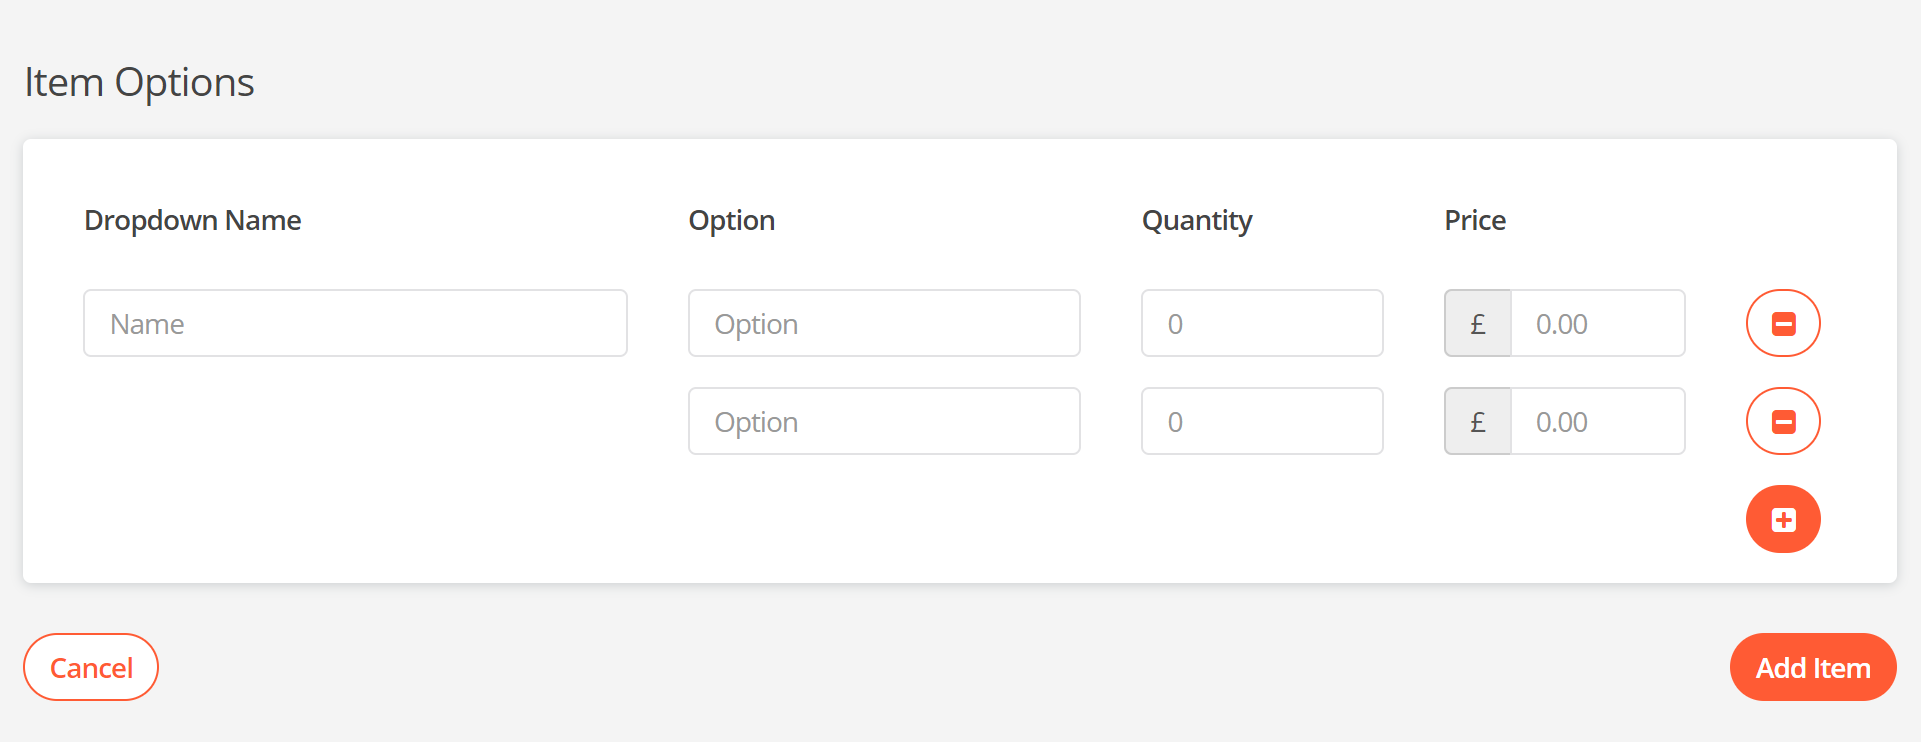The width and height of the screenshot is (1921, 742).
Task: Select the first Quantity input box
Action: 1262,323
